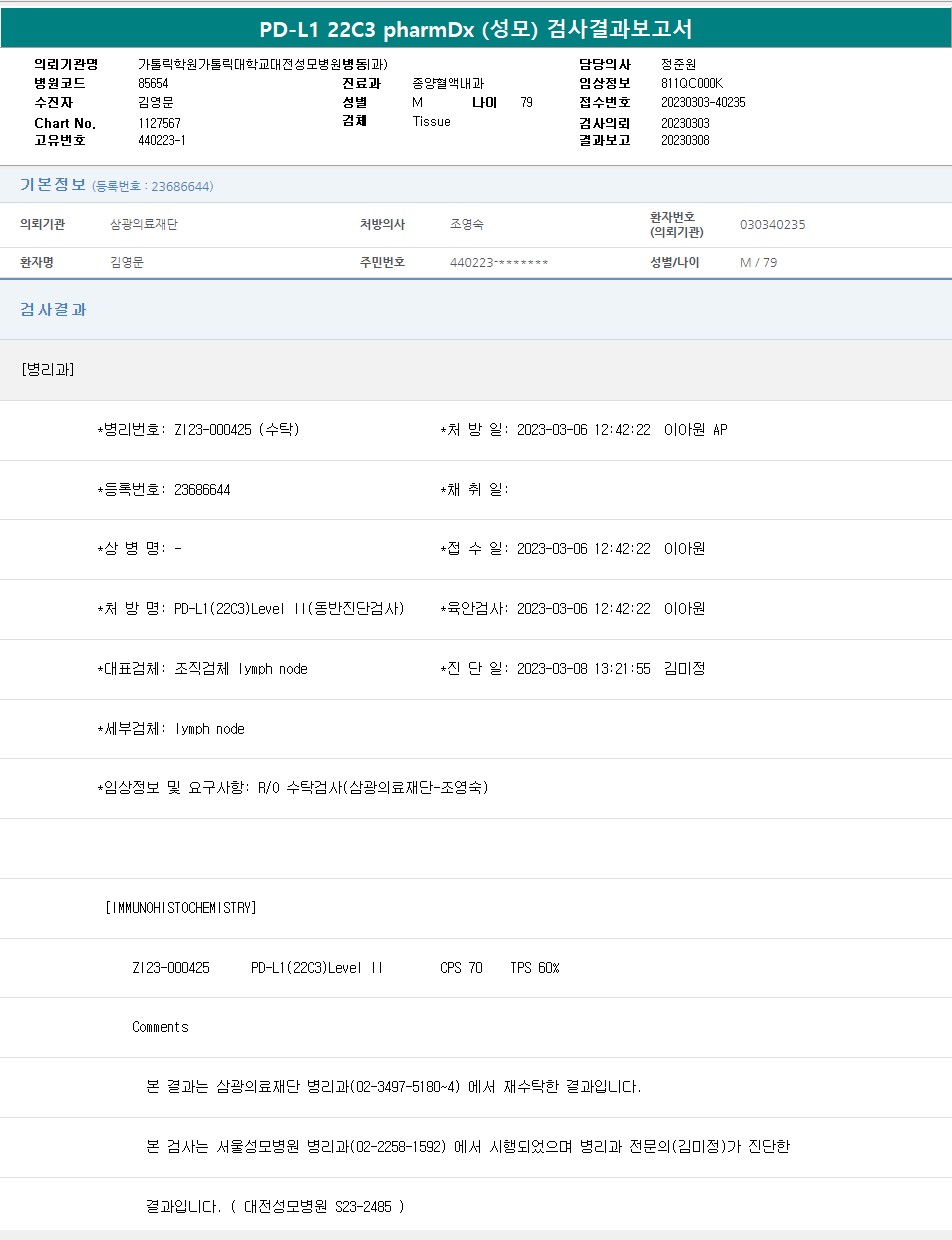Click the masked 주민번호 value
952x1240 pixels.
coord(499,263)
